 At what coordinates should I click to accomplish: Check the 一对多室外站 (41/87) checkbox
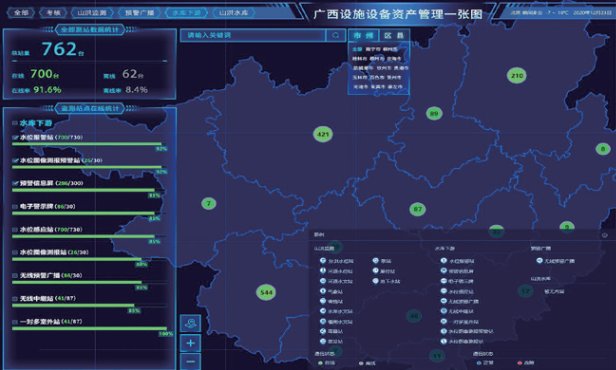pyautogui.click(x=15, y=322)
